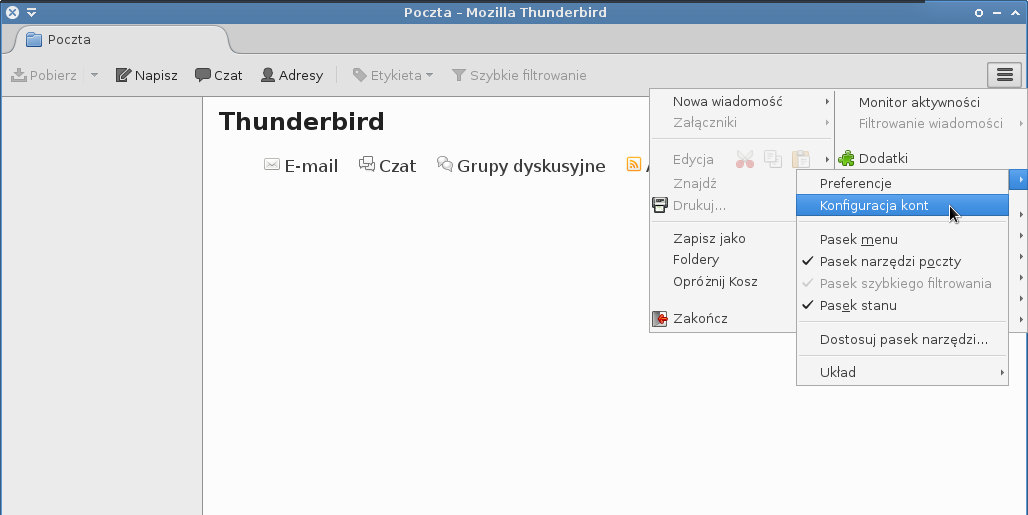The image size is (1028, 515).
Task: Open the Etykieta dropdown
Action: pyautogui.click(x=429, y=75)
